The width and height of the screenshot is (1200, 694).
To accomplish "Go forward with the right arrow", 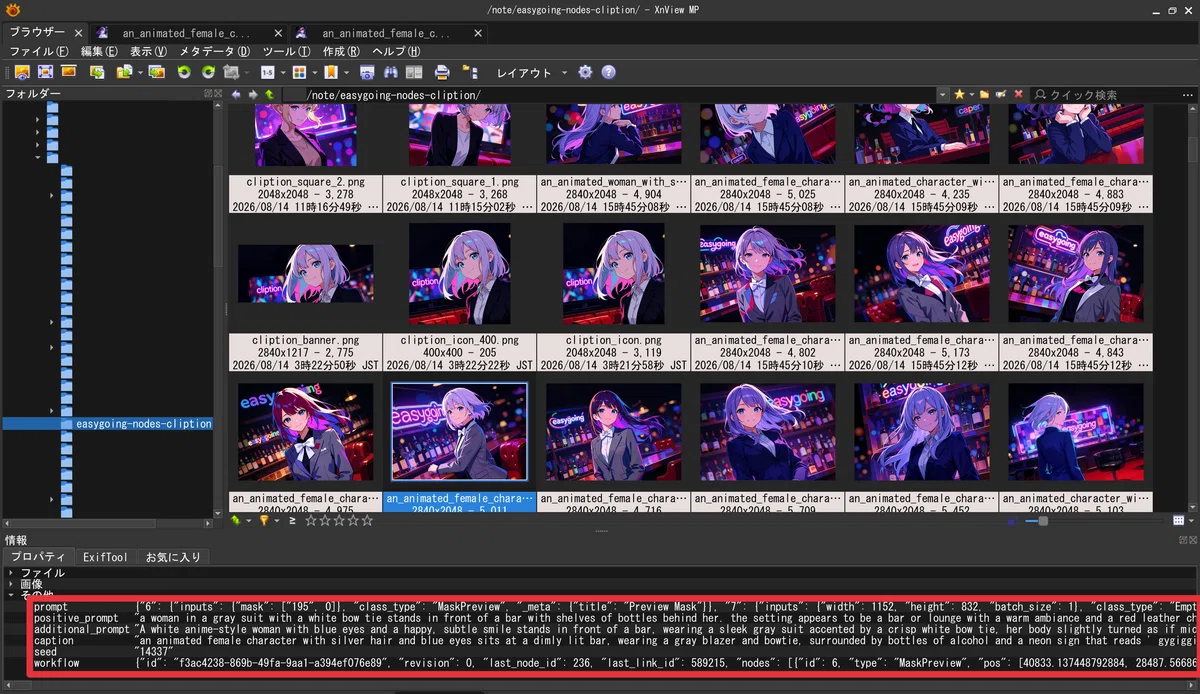I will point(253,94).
